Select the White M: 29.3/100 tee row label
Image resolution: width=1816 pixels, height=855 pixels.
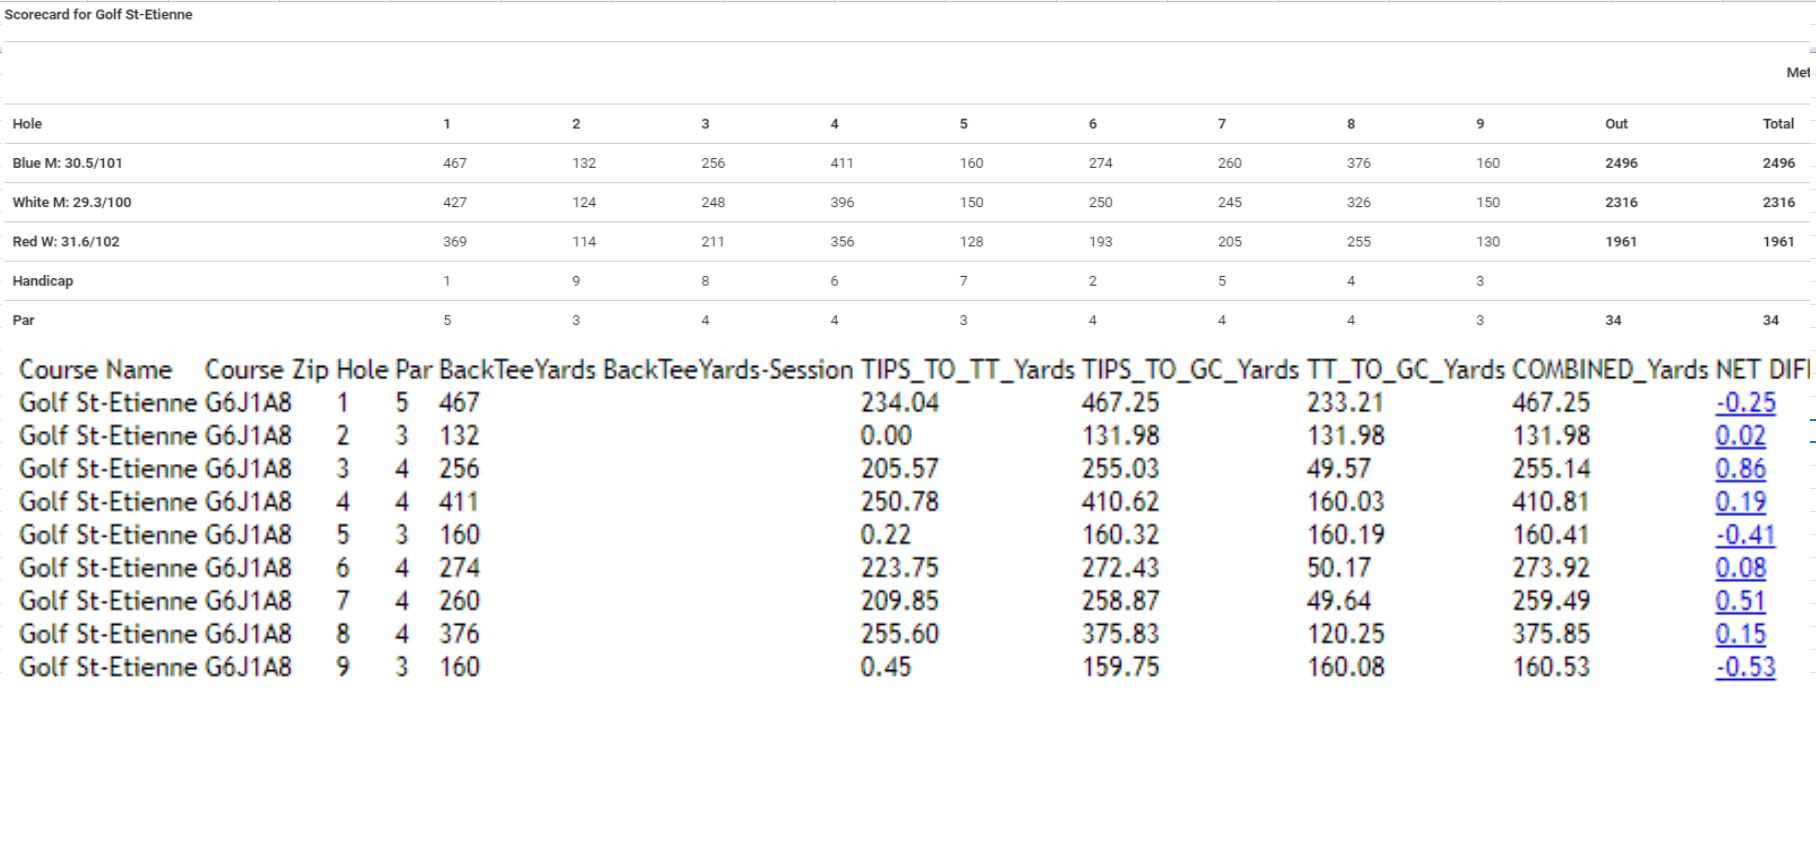click(x=71, y=202)
